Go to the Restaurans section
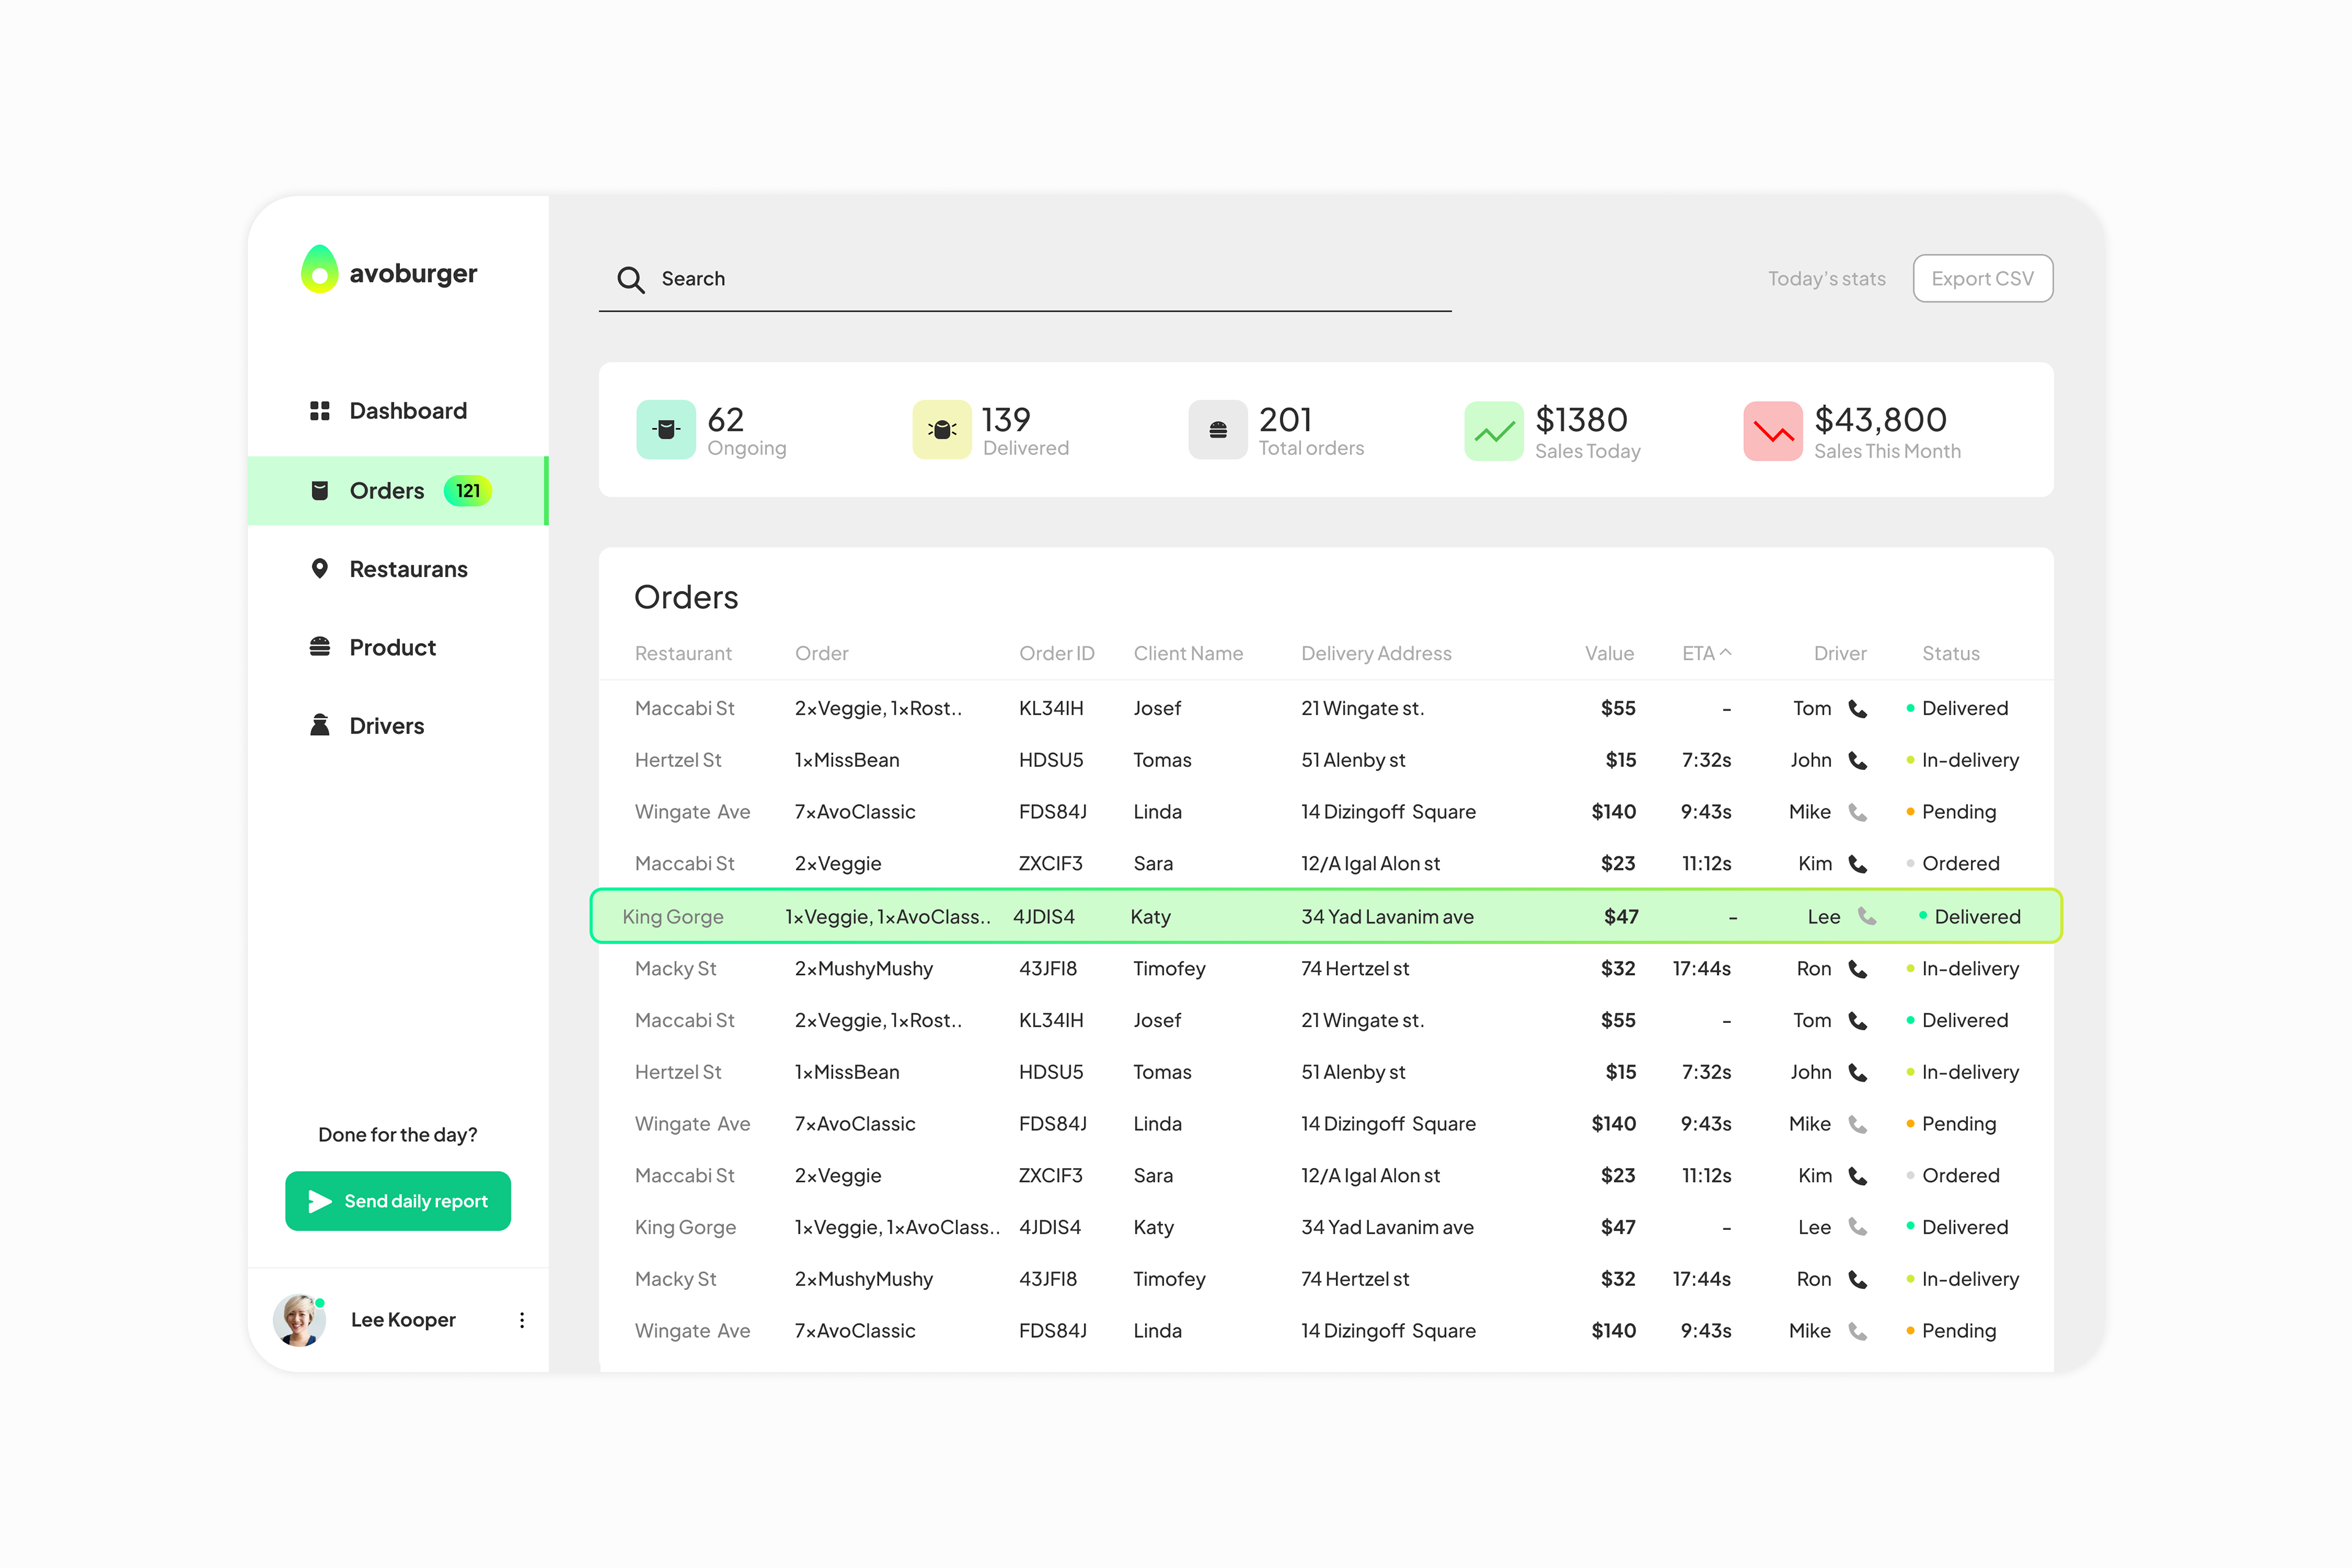Viewport: 2352px width, 1568px height. point(407,569)
